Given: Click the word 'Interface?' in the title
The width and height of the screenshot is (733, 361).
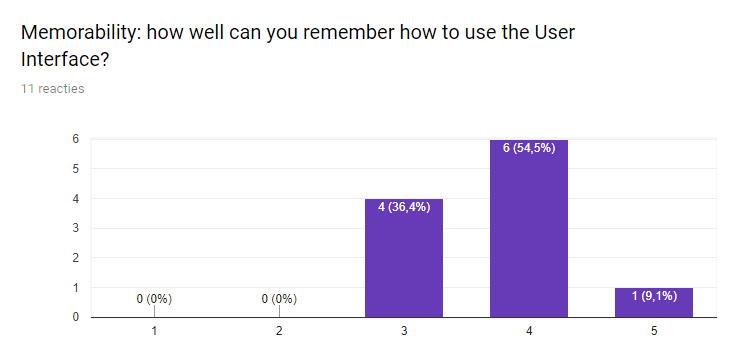Looking at the screenshot, I should point(65,60).
